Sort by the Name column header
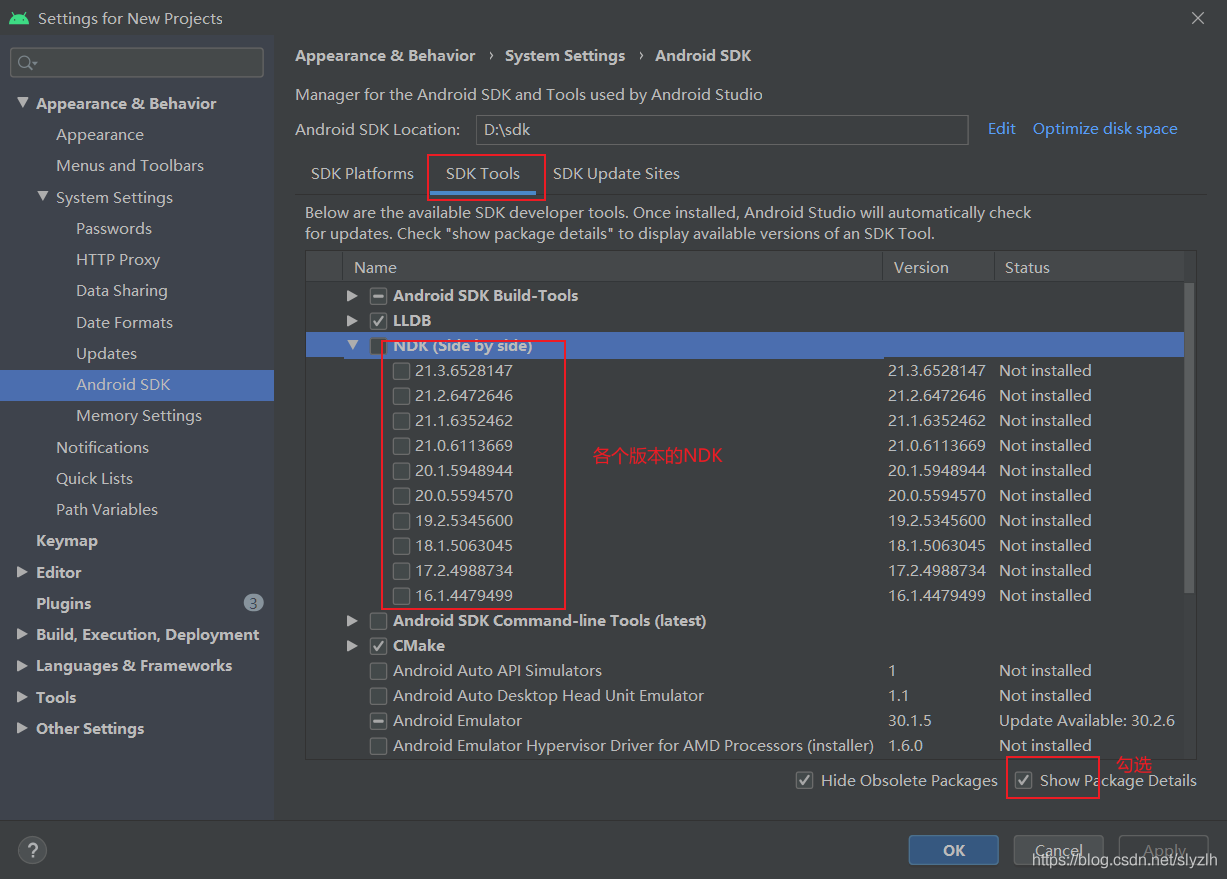The height and width of the screenshot is (879, 1227). point(613,268)
